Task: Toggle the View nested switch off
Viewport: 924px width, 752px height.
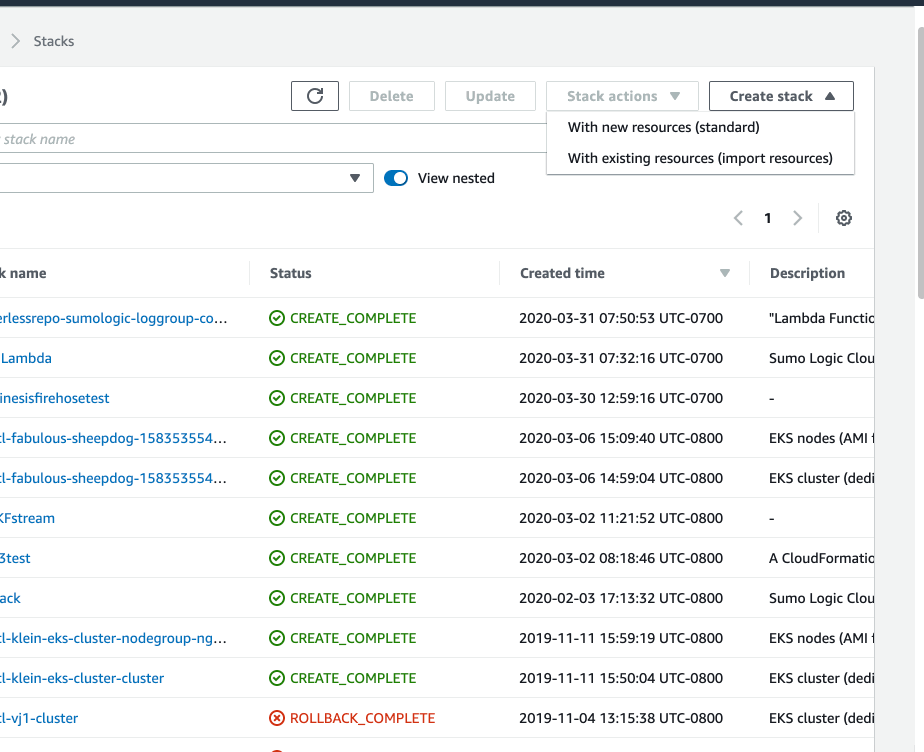Action: [x=396, y=178]
